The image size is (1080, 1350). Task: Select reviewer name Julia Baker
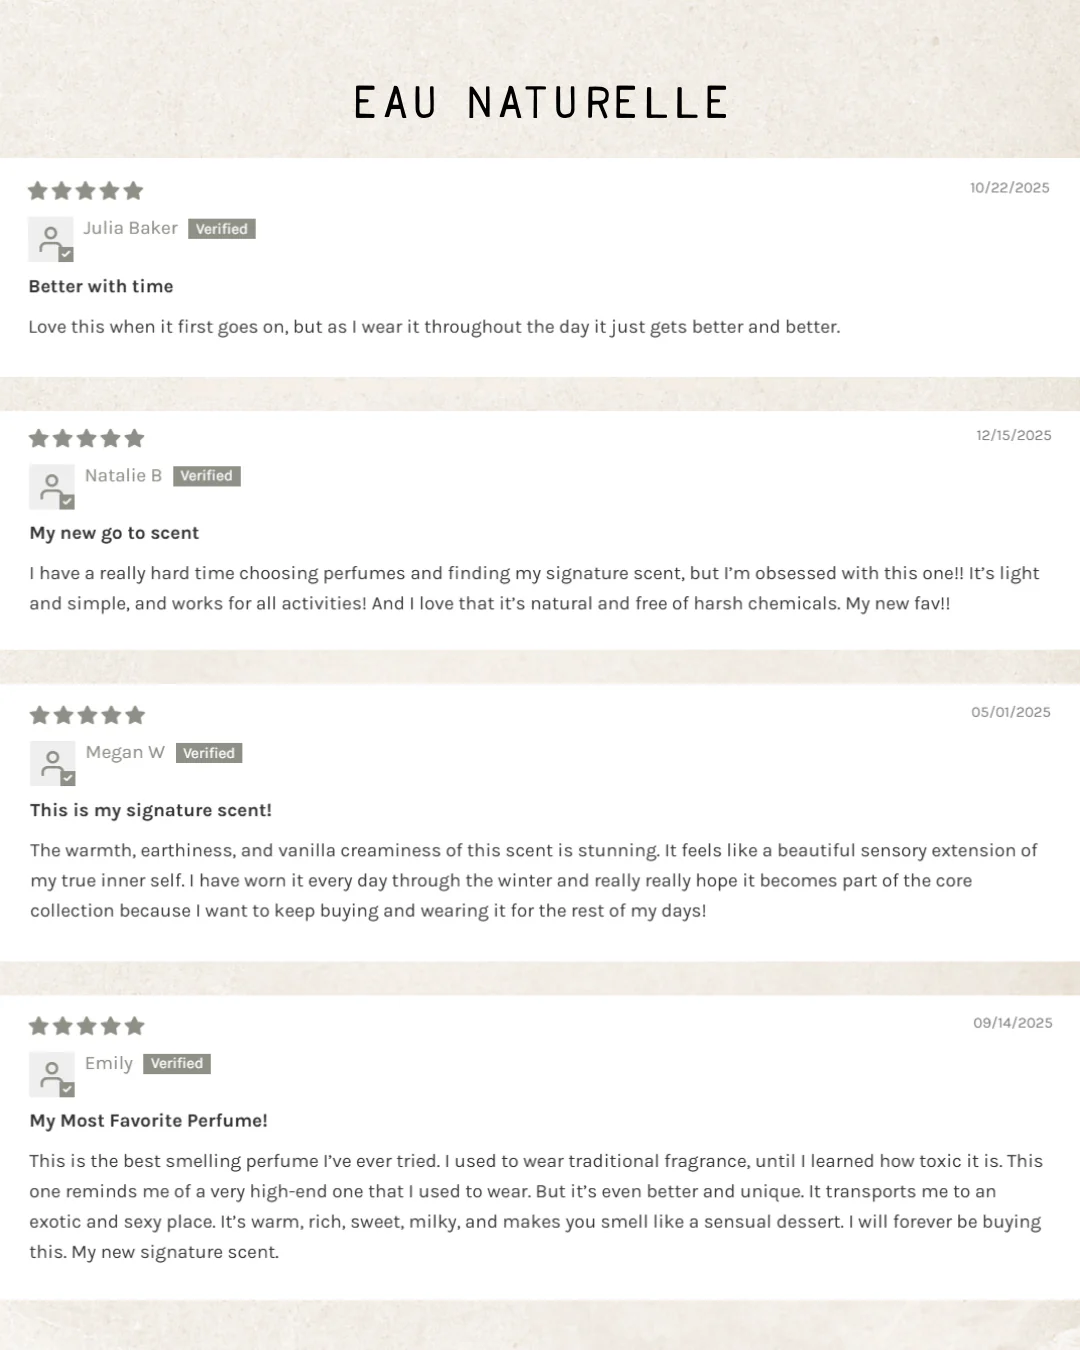[x=130, y=228]
